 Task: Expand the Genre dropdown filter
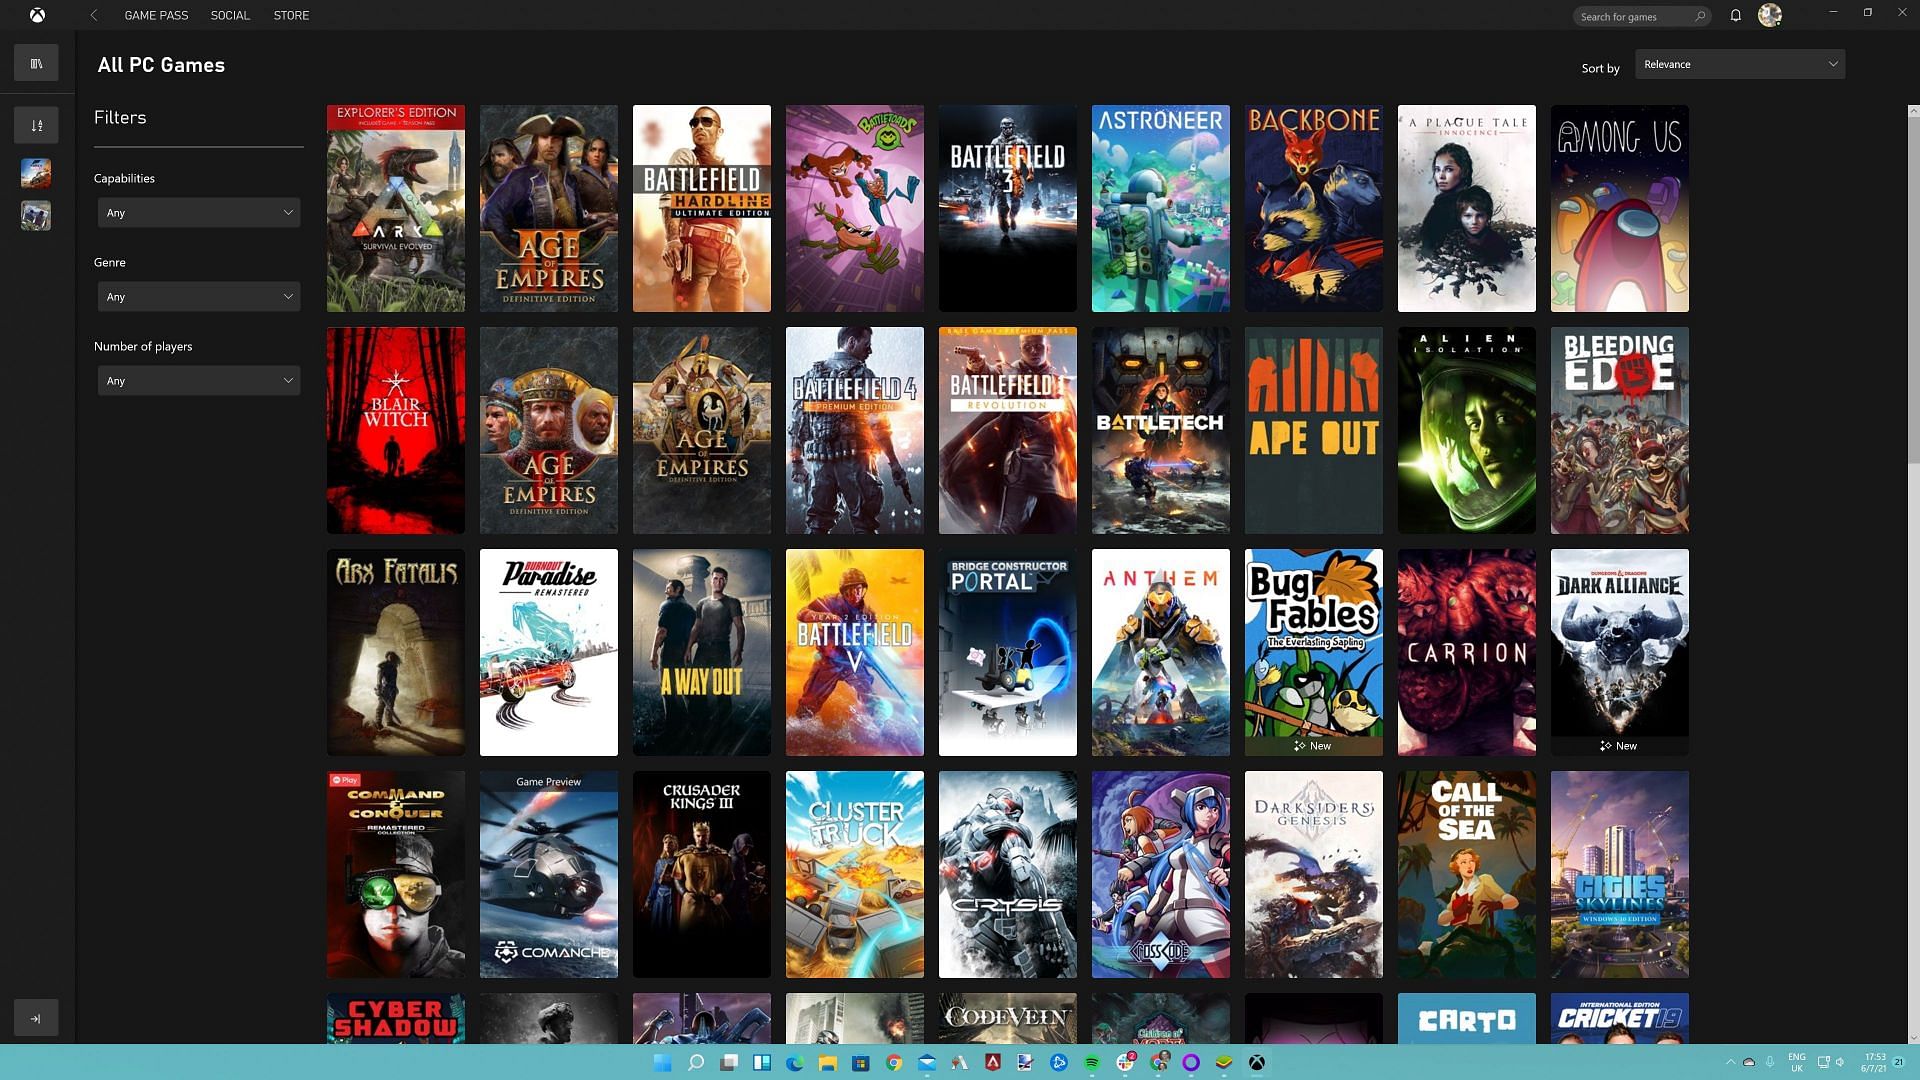[198, 297]
